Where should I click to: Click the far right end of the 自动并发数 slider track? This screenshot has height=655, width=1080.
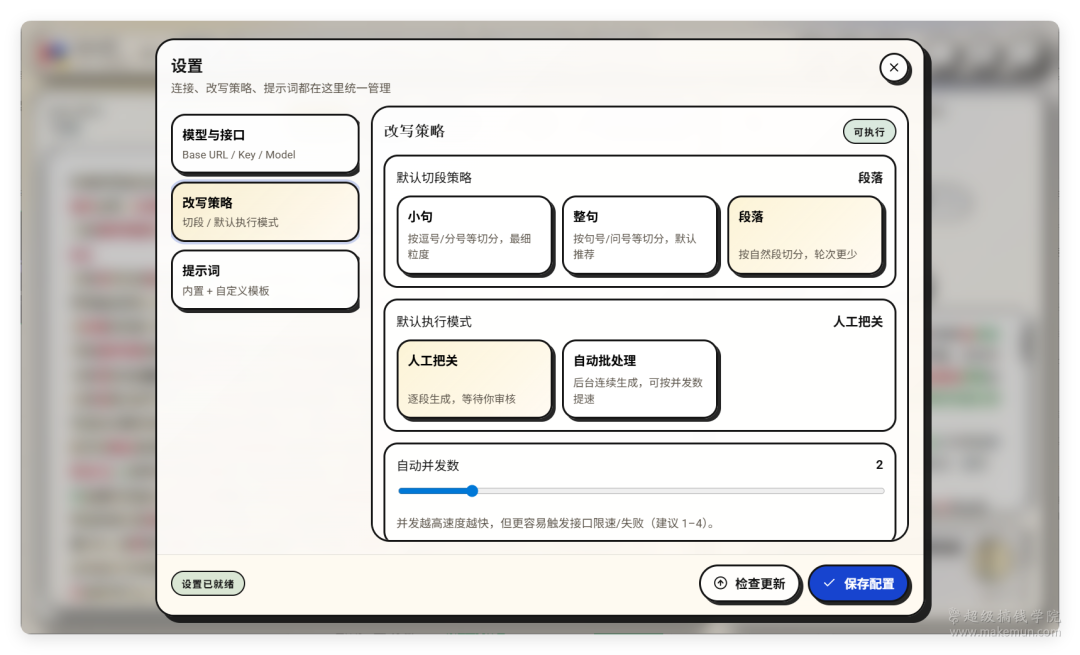882,491
